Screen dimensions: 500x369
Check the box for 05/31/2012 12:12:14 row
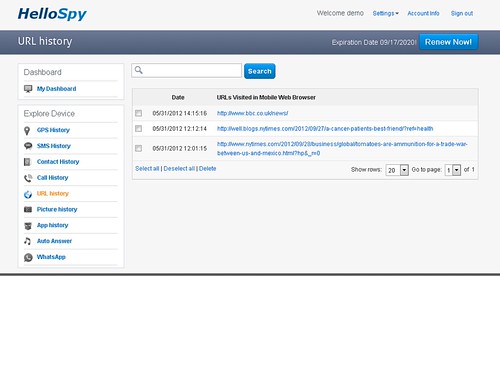138,129
